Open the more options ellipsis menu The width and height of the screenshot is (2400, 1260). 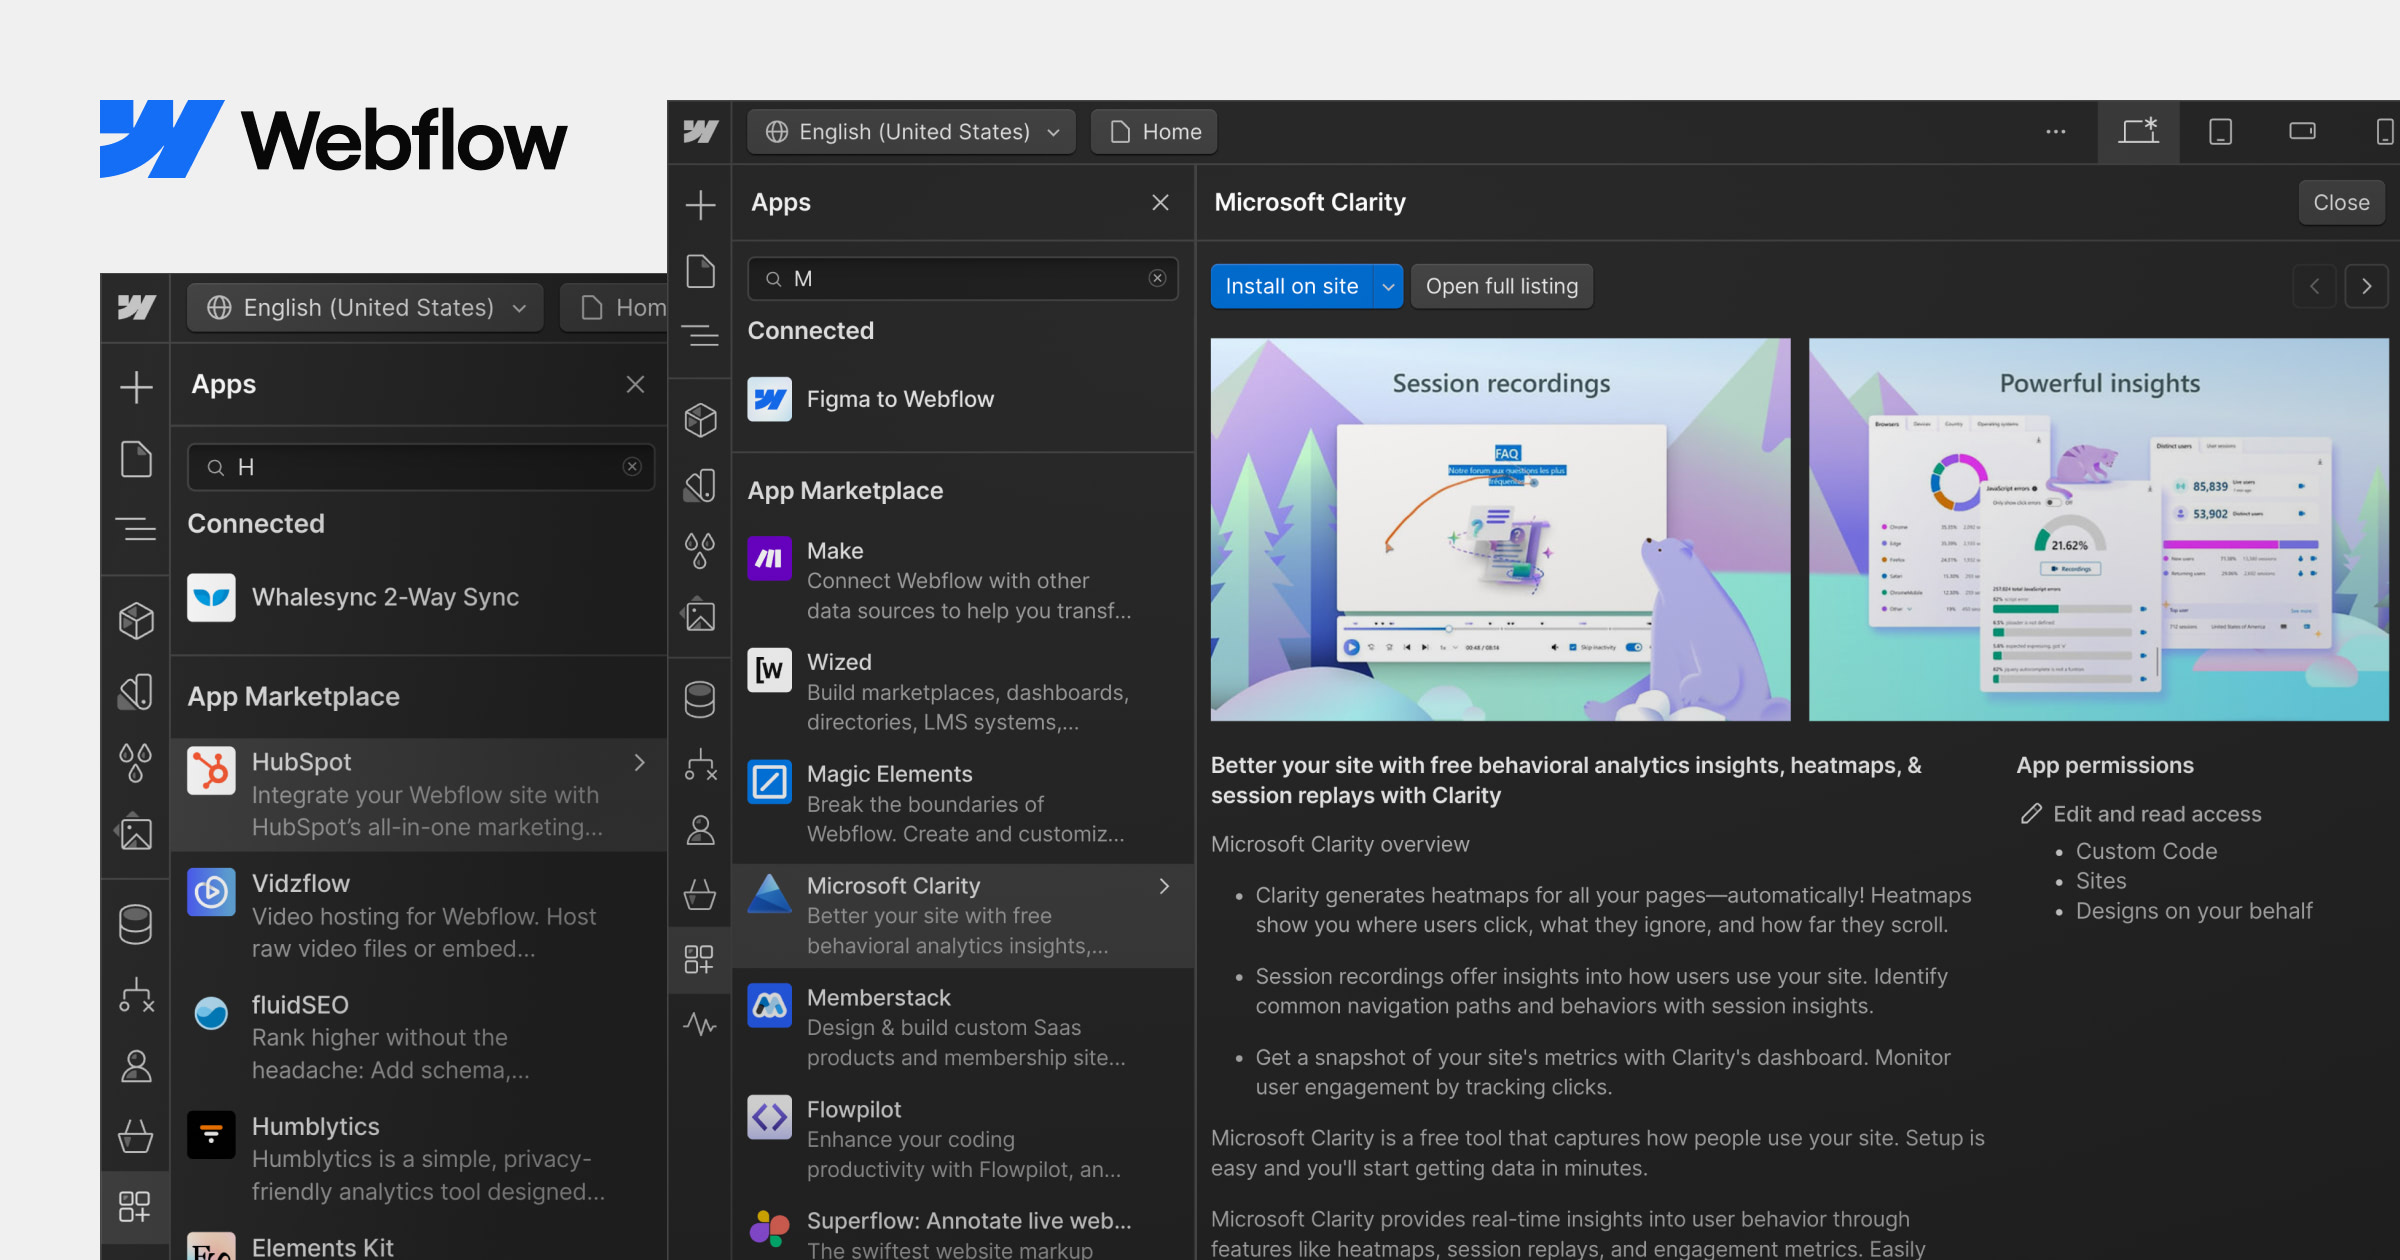[x=2056, y=131]
